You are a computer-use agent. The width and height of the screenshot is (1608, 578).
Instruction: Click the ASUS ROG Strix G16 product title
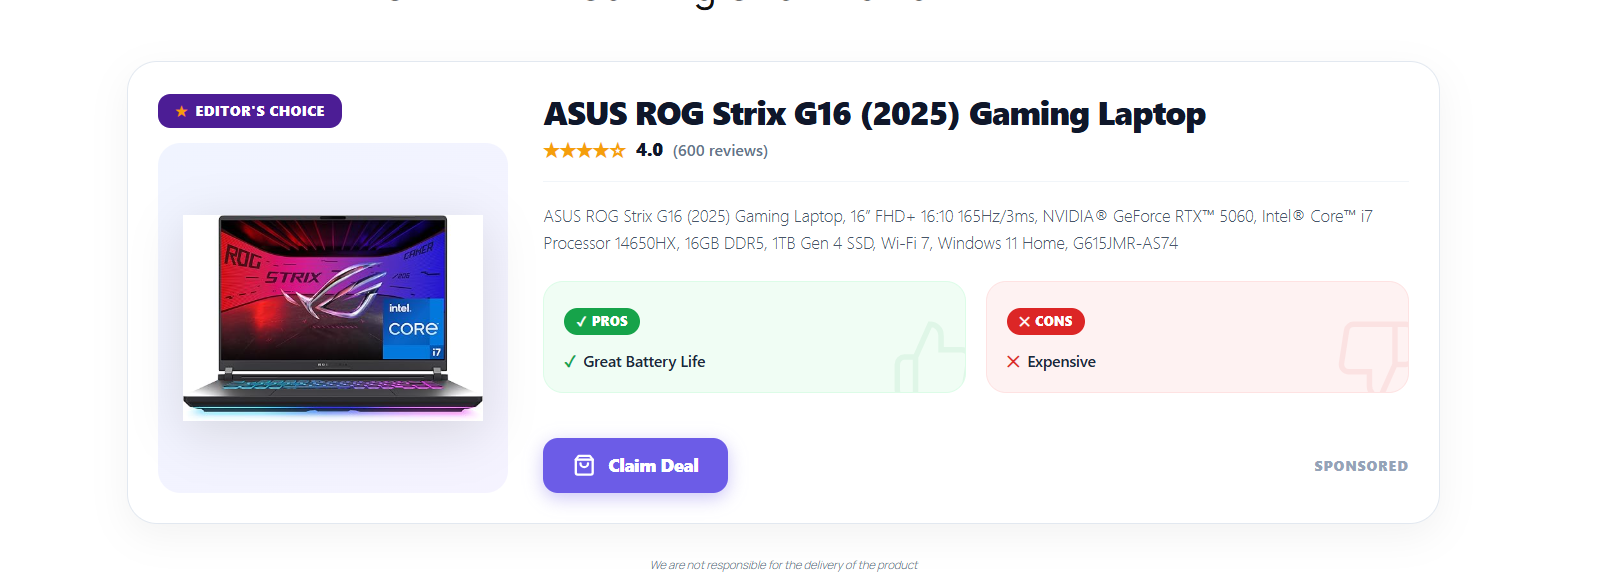(875, 114)
